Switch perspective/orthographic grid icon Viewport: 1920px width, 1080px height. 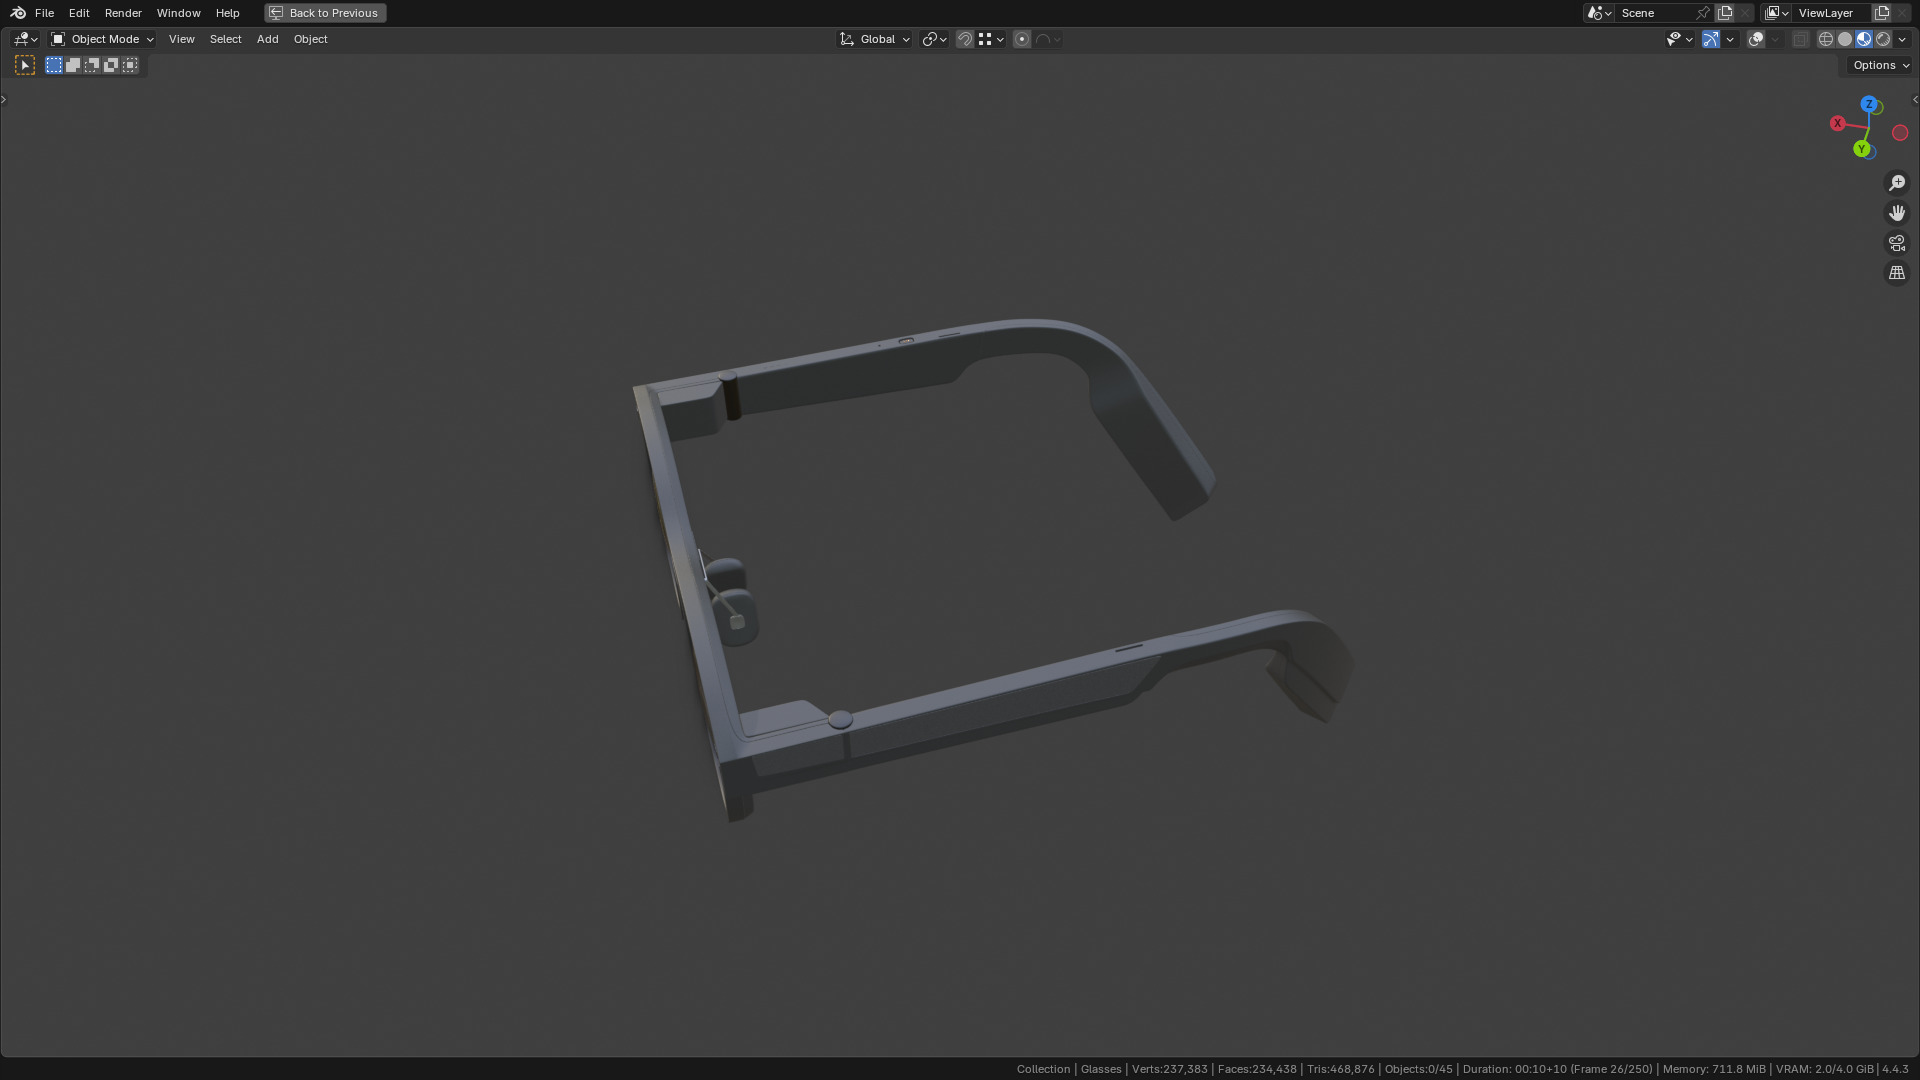pyautogui.click(x=1896, y=273)
